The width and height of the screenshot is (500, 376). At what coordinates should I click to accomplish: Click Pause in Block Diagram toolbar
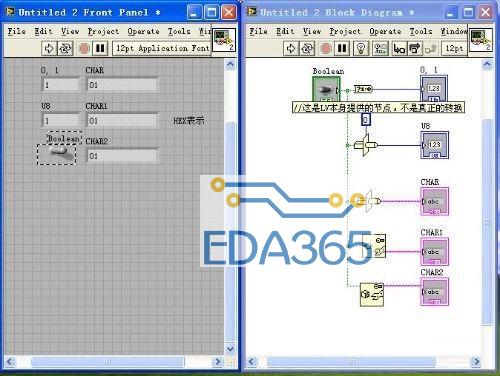pos(342,49)
